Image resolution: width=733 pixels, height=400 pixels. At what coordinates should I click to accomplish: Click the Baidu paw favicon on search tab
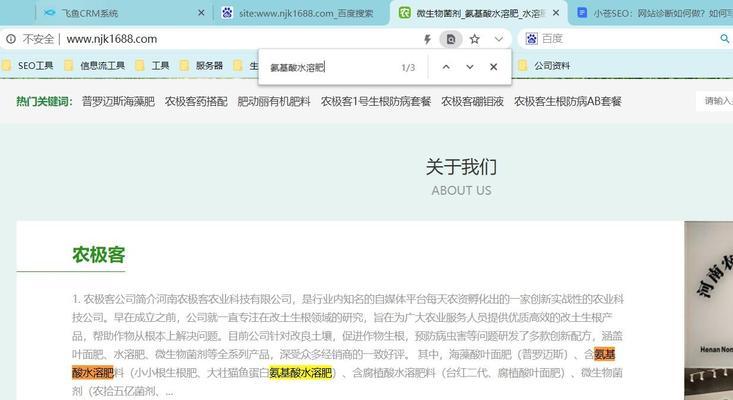(227, 13)
